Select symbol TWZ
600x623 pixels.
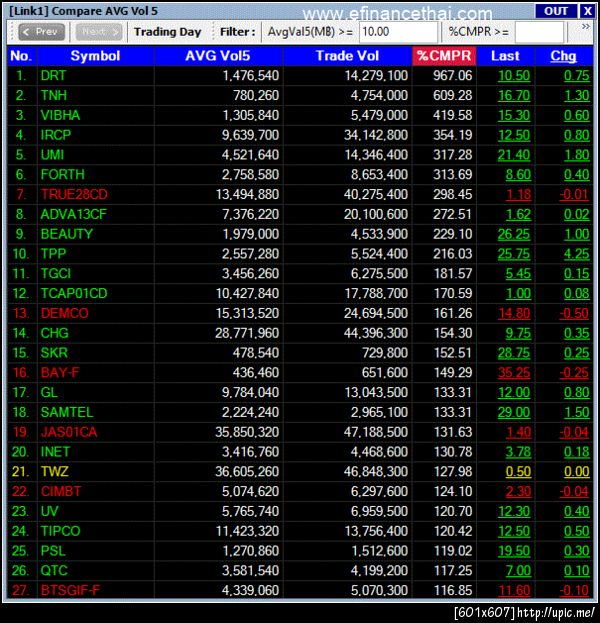pos(54,472)
